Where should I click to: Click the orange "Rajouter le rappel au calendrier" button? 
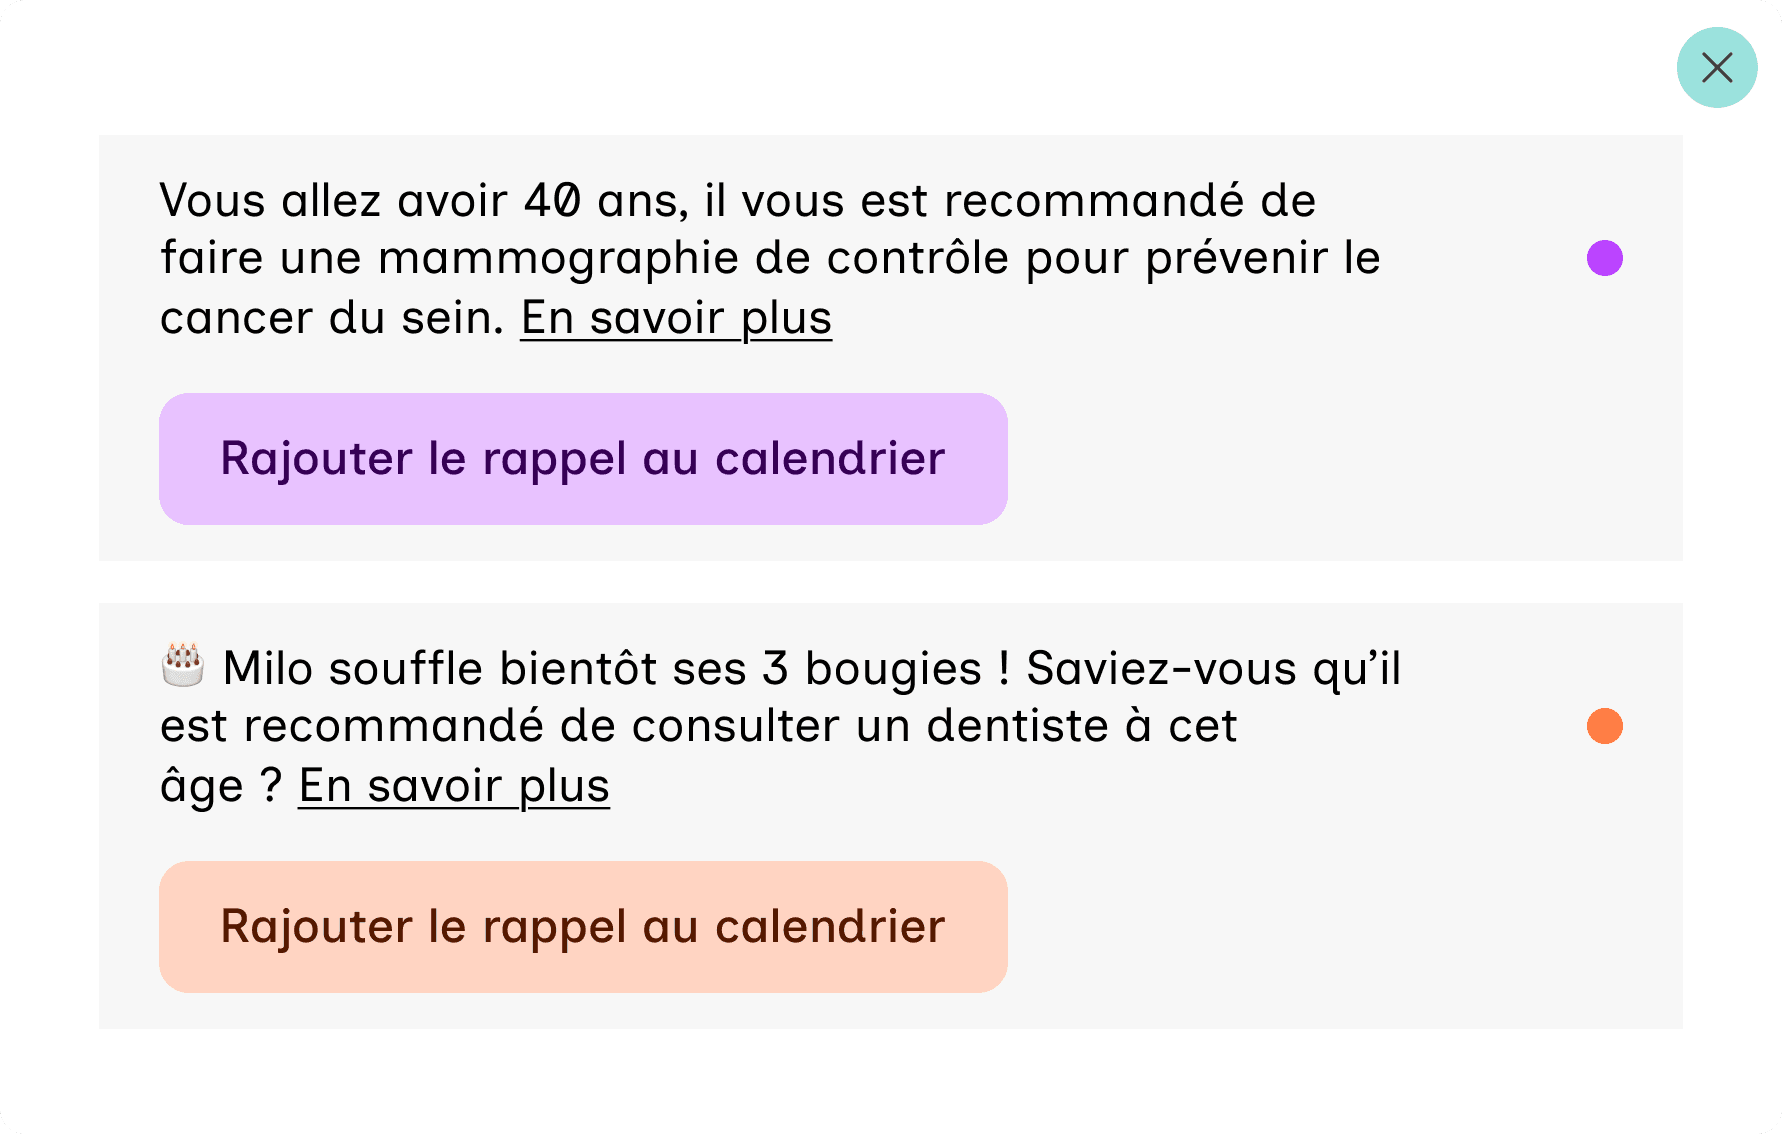(x=582, y=927)
